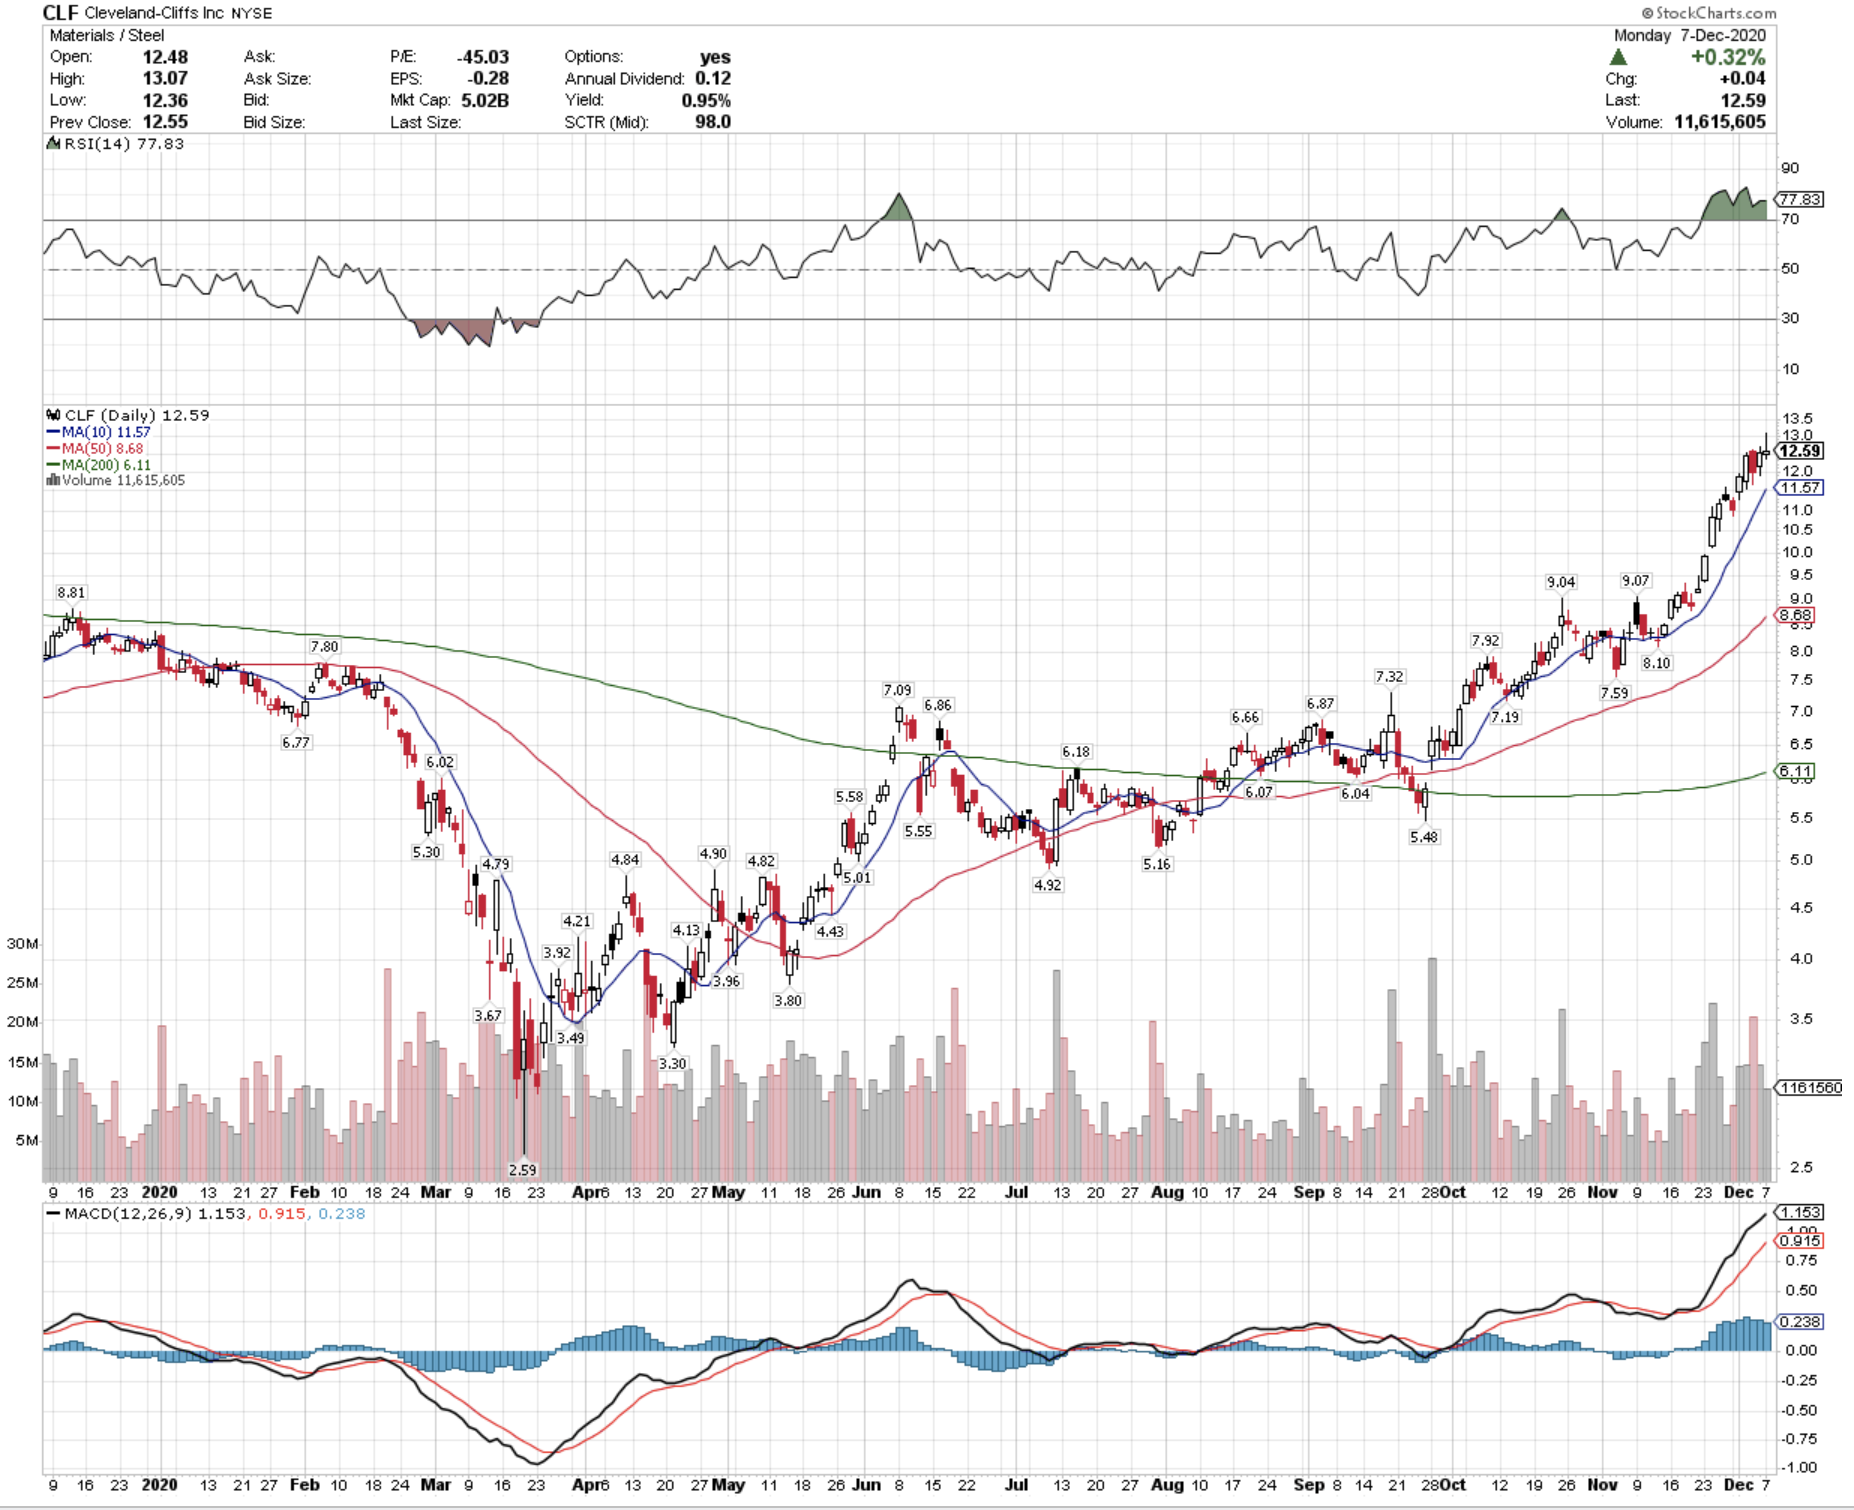
Task: Click the green up-arrow change indicator
Action: [x=1619, y=58]
